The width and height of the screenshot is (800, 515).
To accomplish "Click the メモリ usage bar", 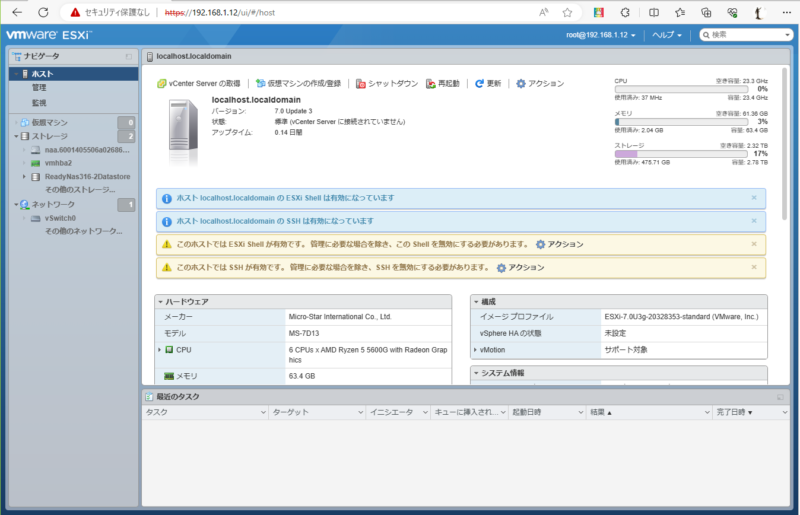I will (x=681, y=122).
